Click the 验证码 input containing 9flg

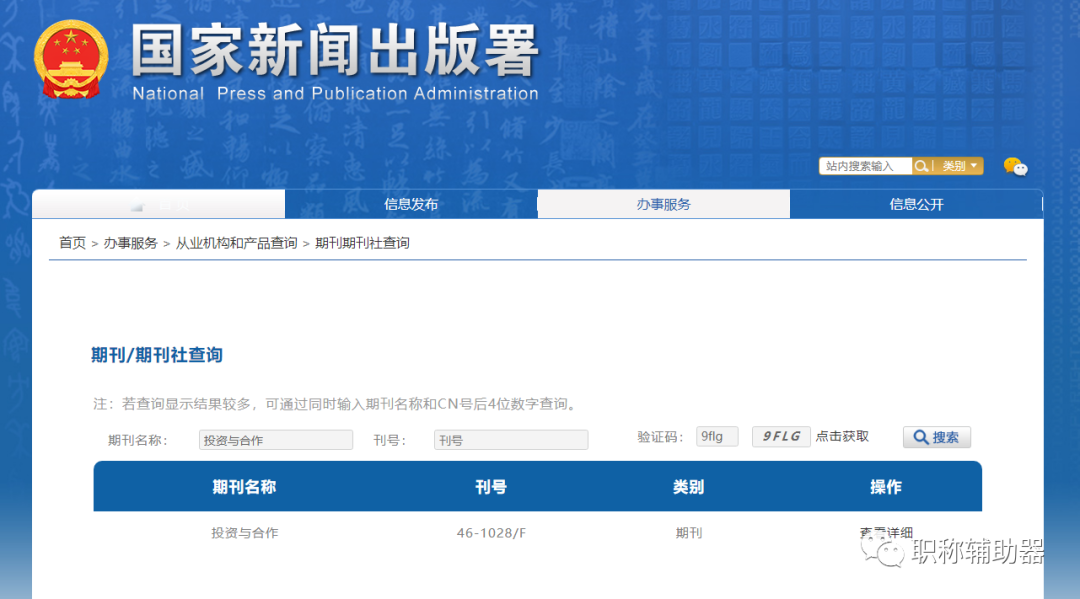click(716, 436)
